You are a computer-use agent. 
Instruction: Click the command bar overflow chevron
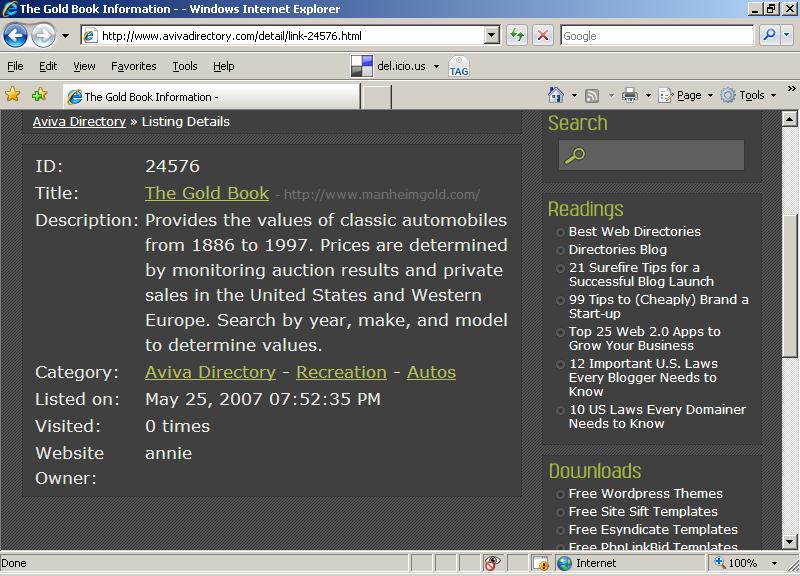(791, 89)
